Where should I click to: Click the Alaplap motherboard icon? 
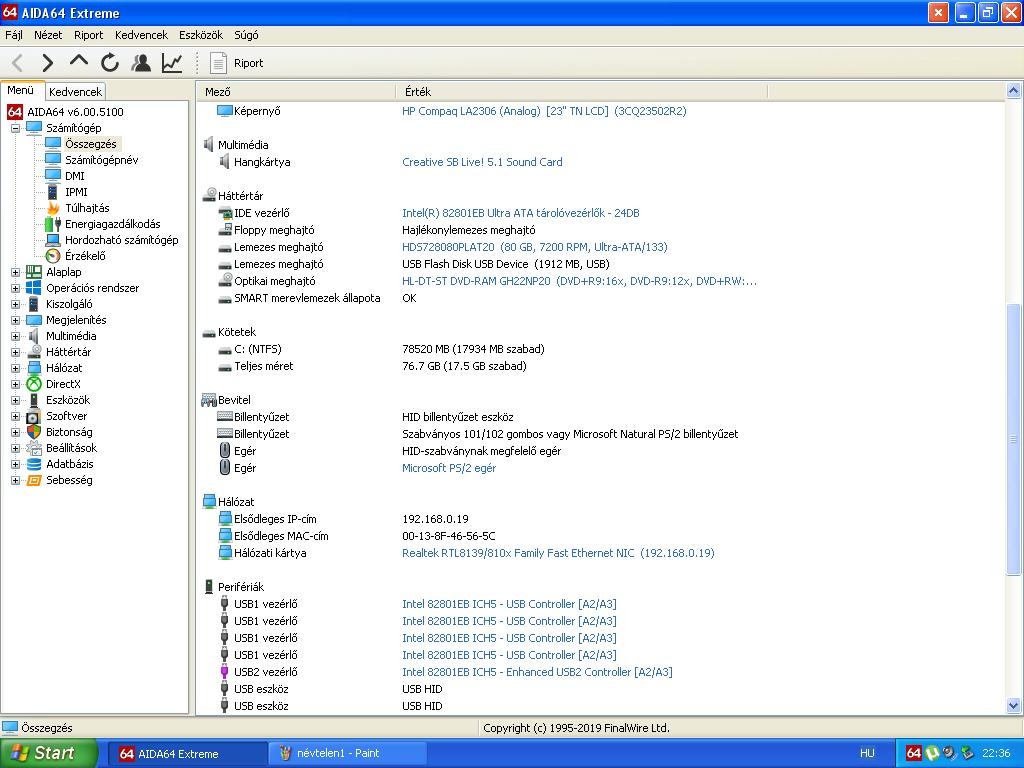(x=34, y=272)
